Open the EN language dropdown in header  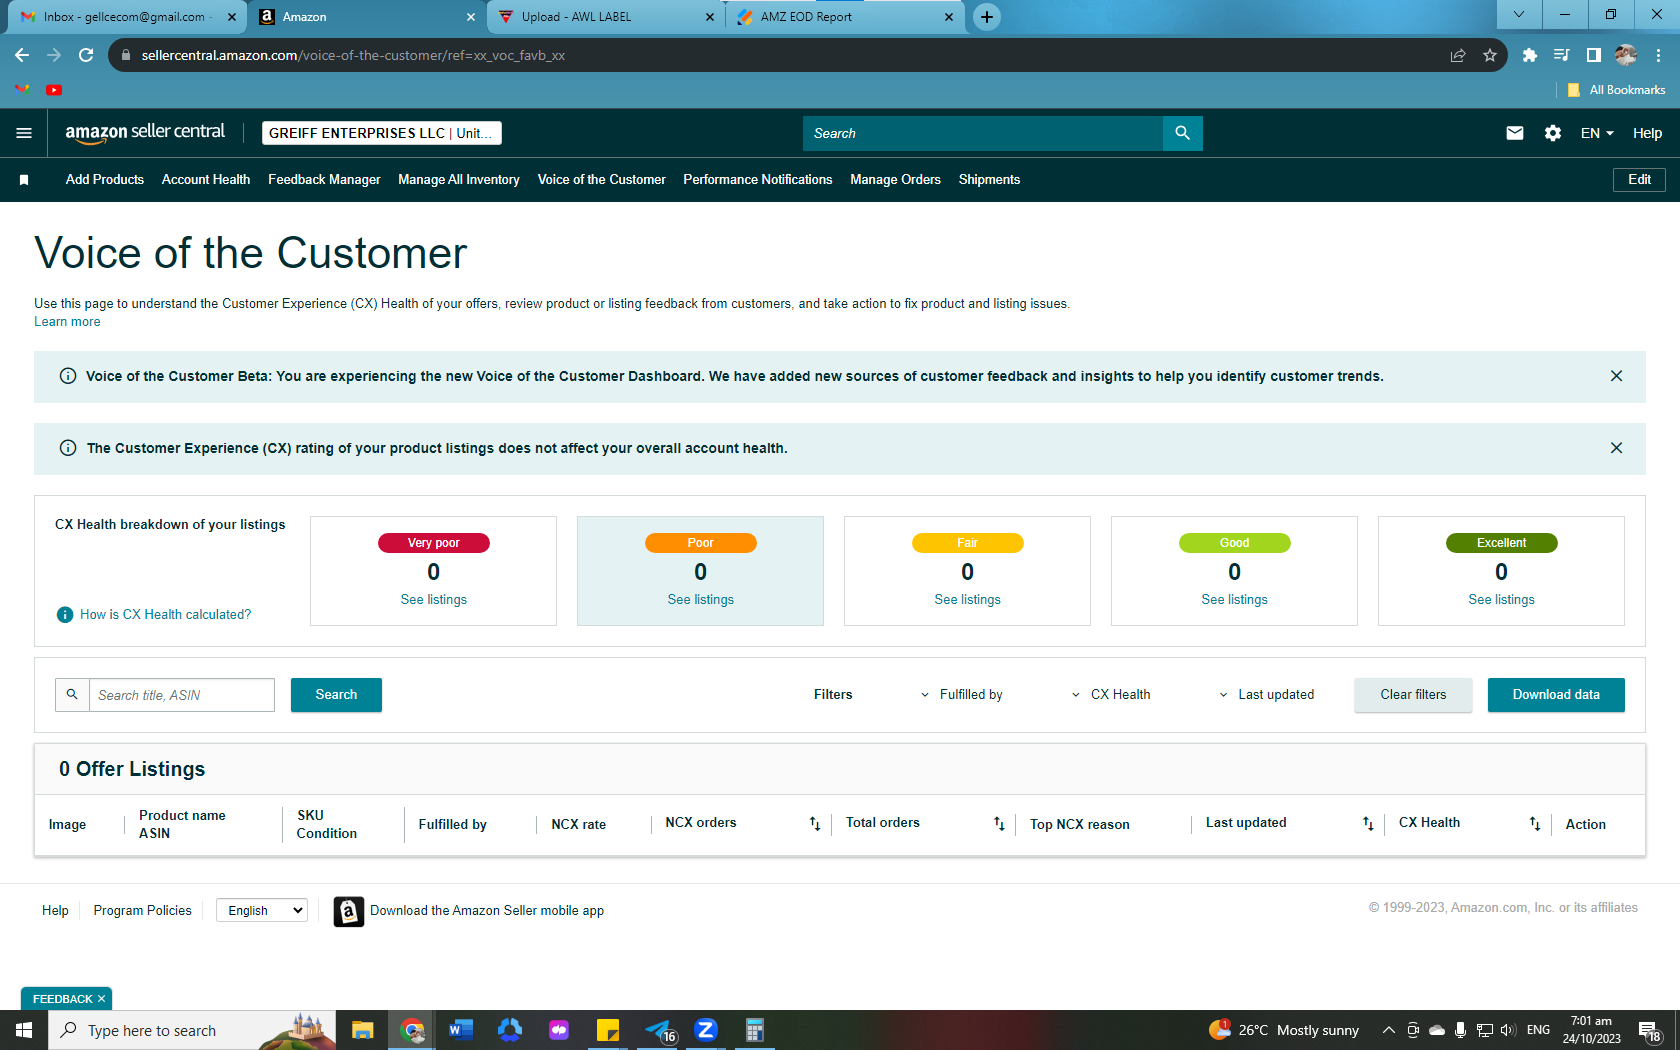pos(1597,133)
